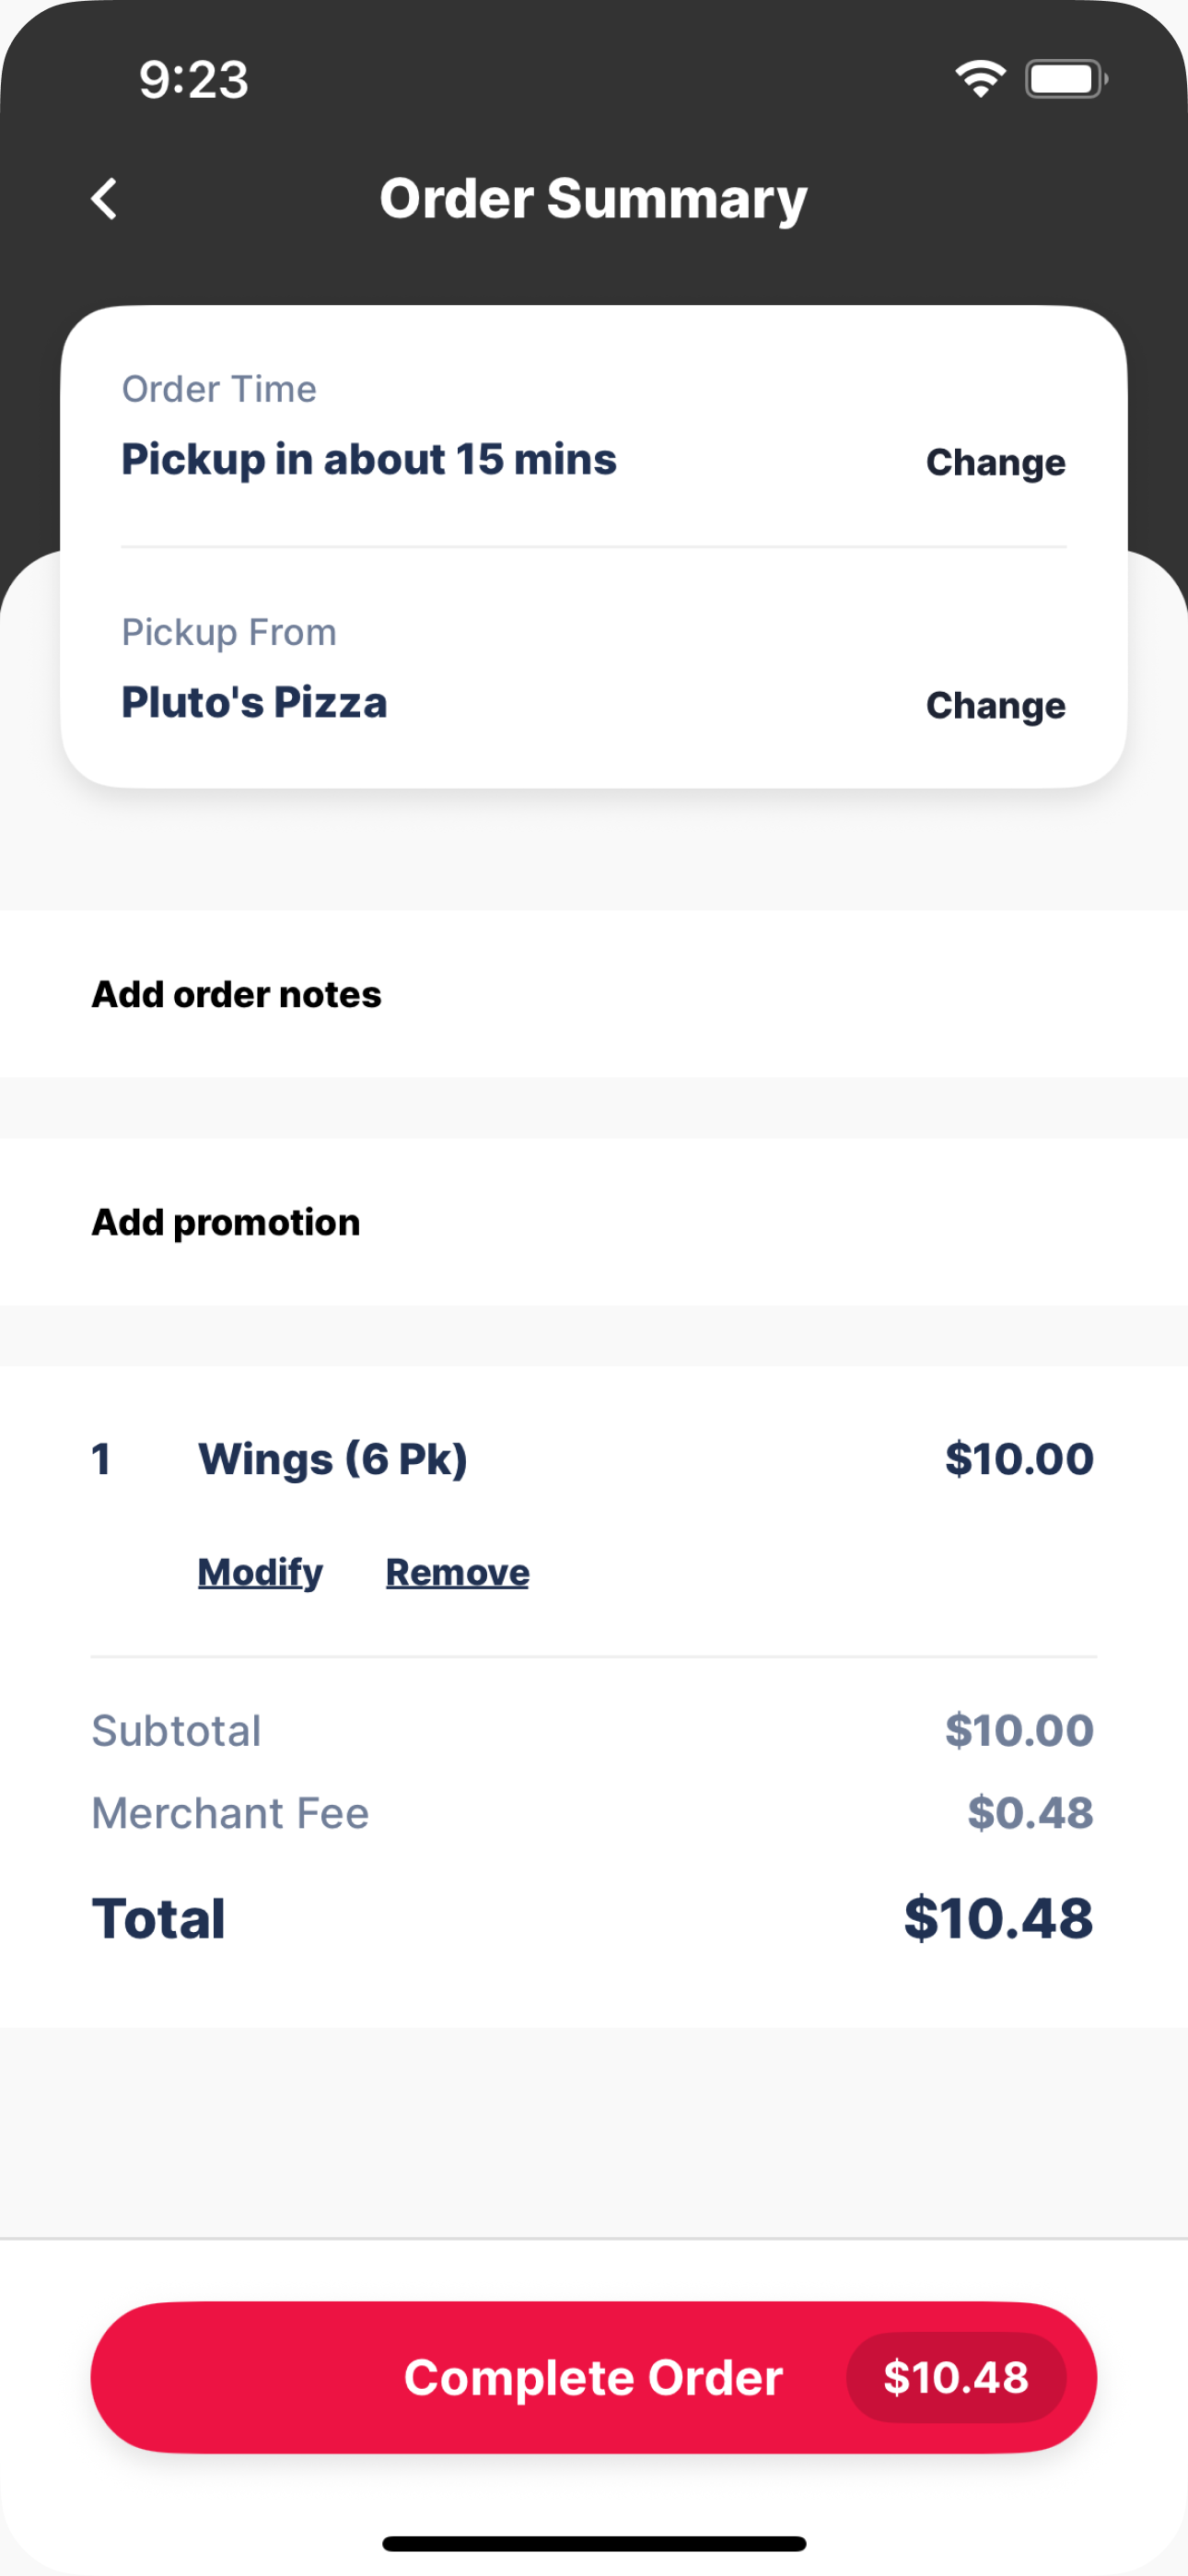Tap the back arrow icon
Viewport: 1188px width, 2576px height.
(104, 198)
